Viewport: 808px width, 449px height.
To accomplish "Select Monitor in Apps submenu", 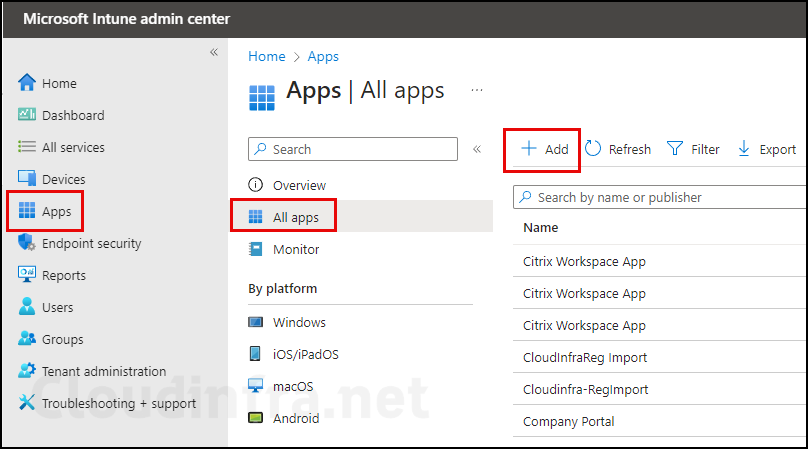I will (296, 250).
